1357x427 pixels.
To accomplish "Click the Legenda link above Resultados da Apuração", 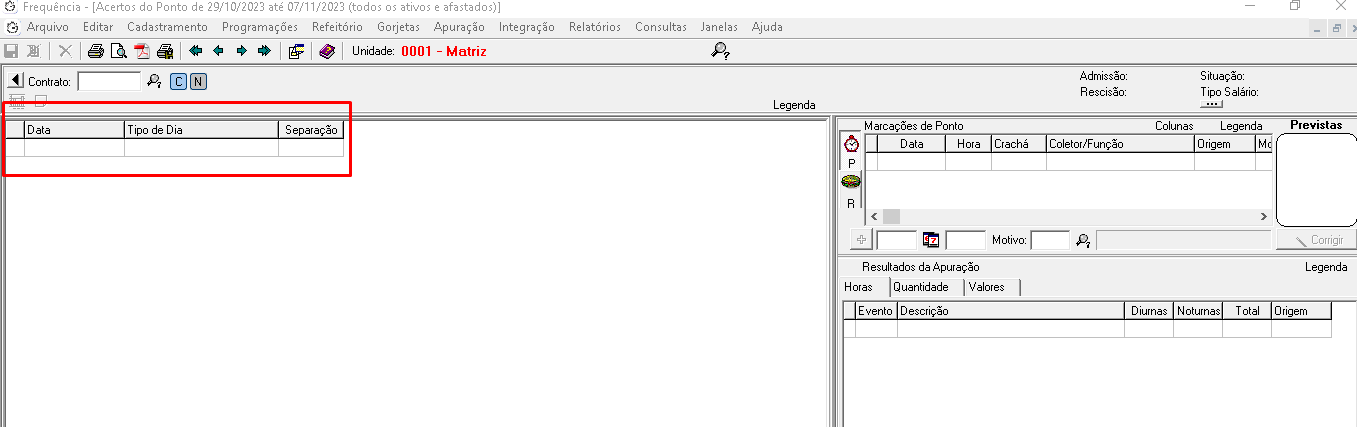I will pos(1325,267).
